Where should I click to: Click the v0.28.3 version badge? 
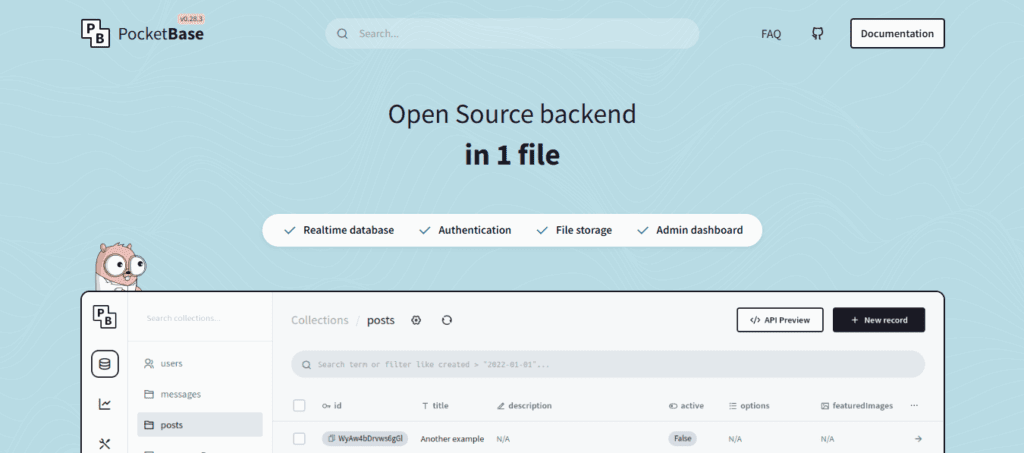pyautogui.click(x=192, y=19)
